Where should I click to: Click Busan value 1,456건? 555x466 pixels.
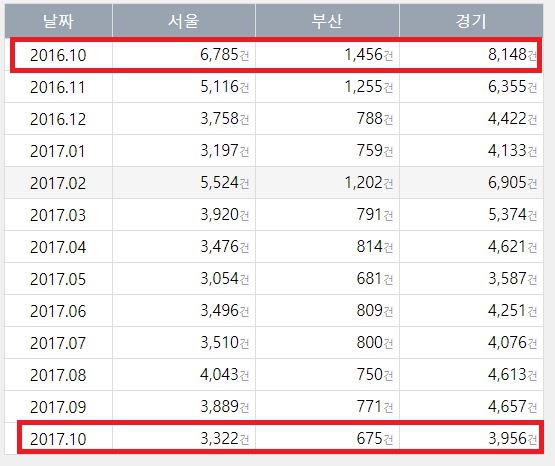[x=368, y=55]
